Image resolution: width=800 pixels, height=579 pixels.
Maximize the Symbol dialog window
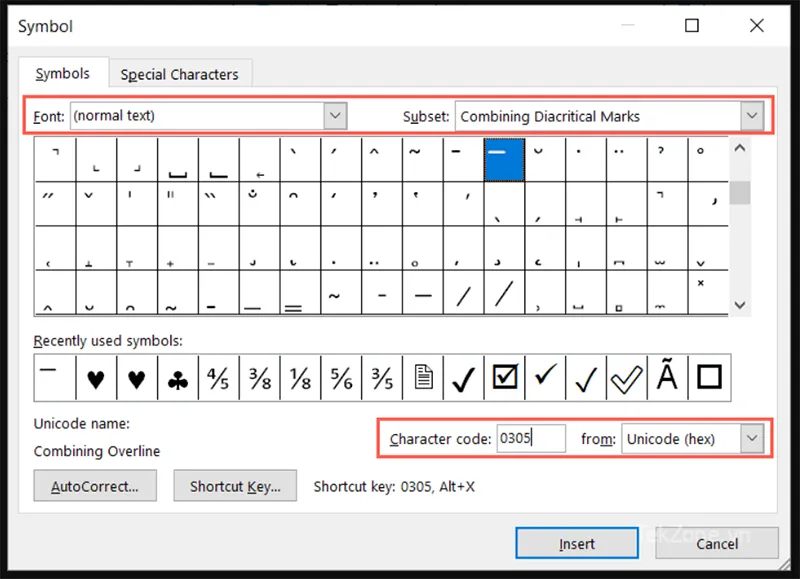[x=692, y=25]
